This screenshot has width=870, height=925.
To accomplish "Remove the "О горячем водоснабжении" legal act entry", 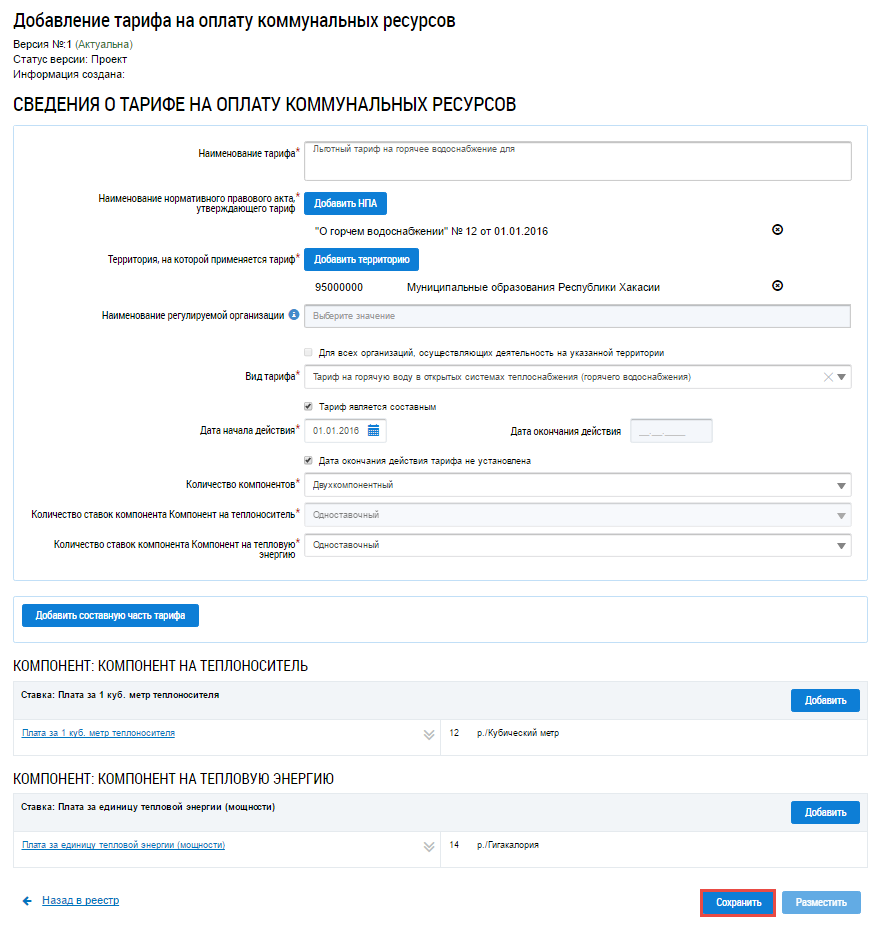I will (777, 230).
